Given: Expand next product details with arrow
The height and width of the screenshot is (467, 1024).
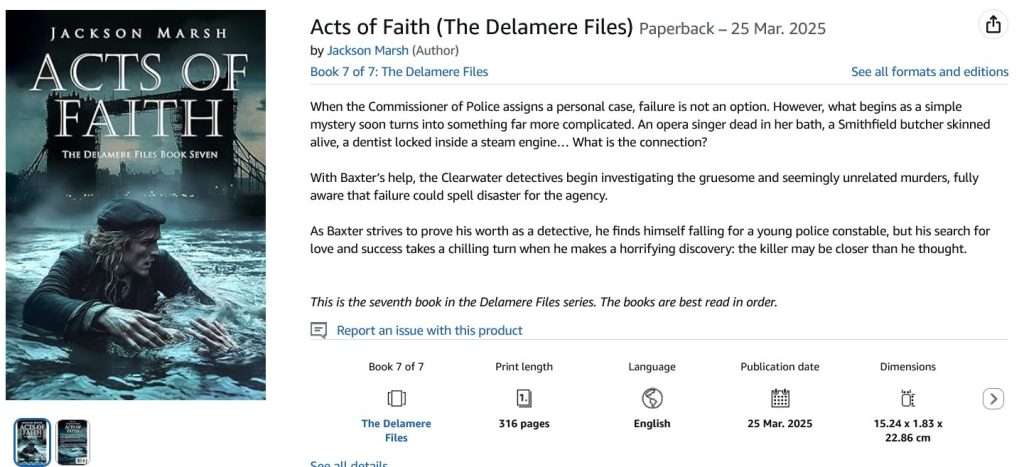Looking at the screenshot, I should (993, 398).
